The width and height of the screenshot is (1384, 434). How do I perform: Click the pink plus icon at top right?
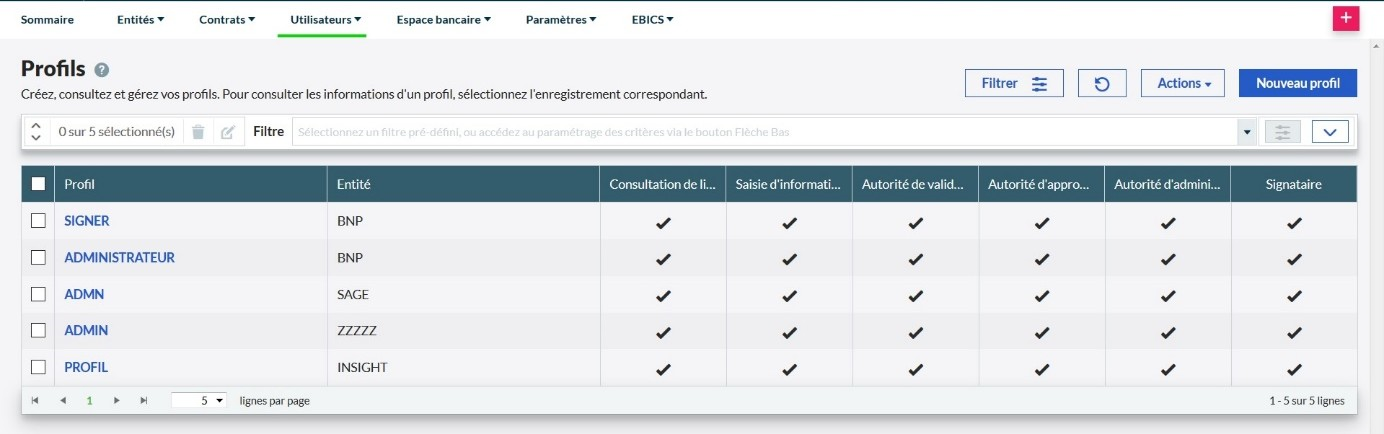click(x=1346, y=19)
